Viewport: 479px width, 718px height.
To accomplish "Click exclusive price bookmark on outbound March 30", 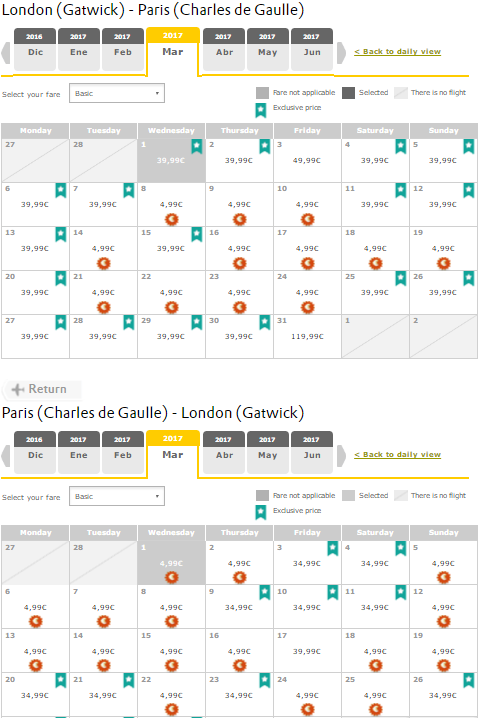I will (x=265, y=322).
